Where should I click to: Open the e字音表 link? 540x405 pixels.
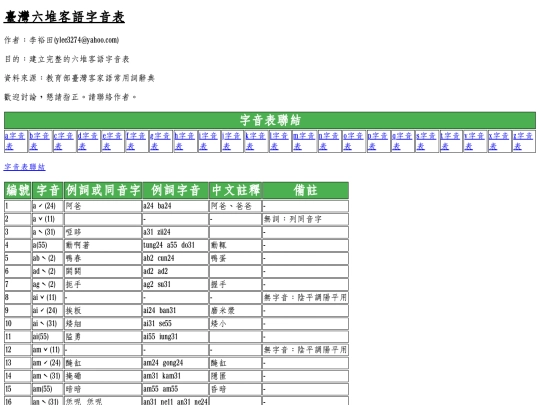point(112,141)
